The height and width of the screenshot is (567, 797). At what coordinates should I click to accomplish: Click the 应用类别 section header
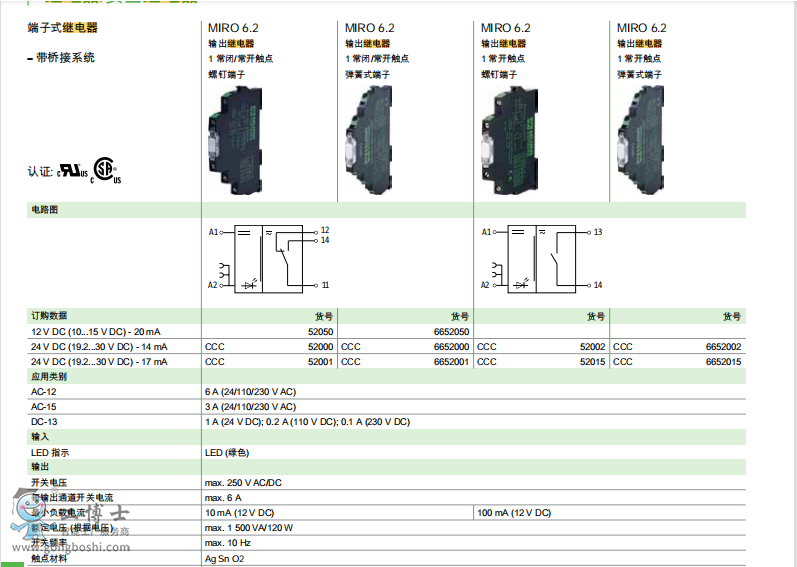(x=49, y=377)
